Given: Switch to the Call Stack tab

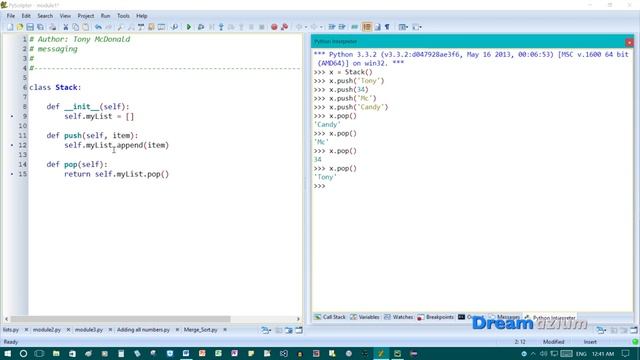Looking at the screenshot, I should 330,317.
